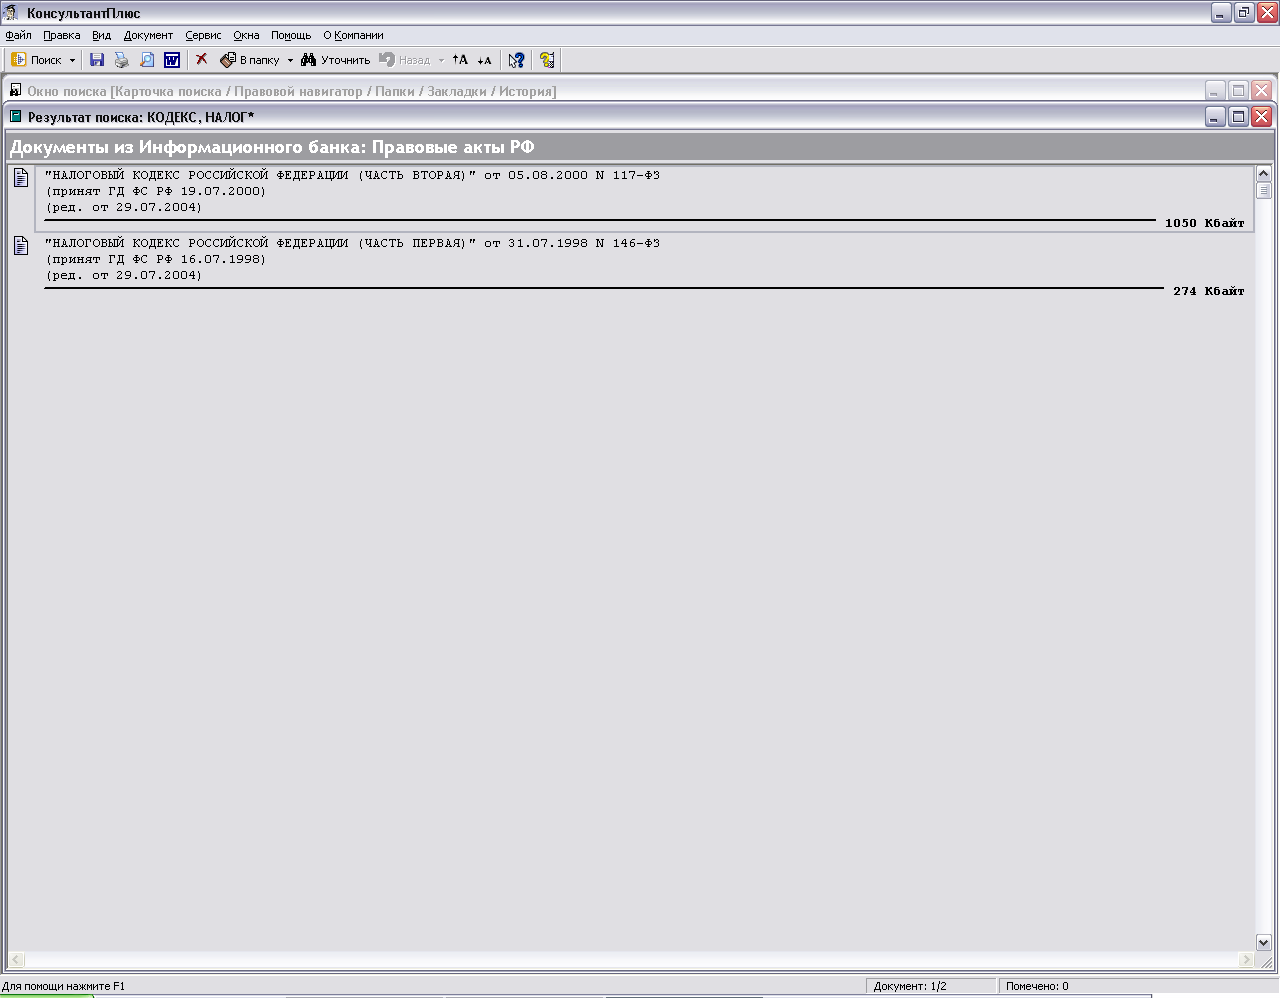The width and height of the screenshot is (1280, 998).
Task: Click scrollbar down arrow in results list
Action: click(1264, 942)
